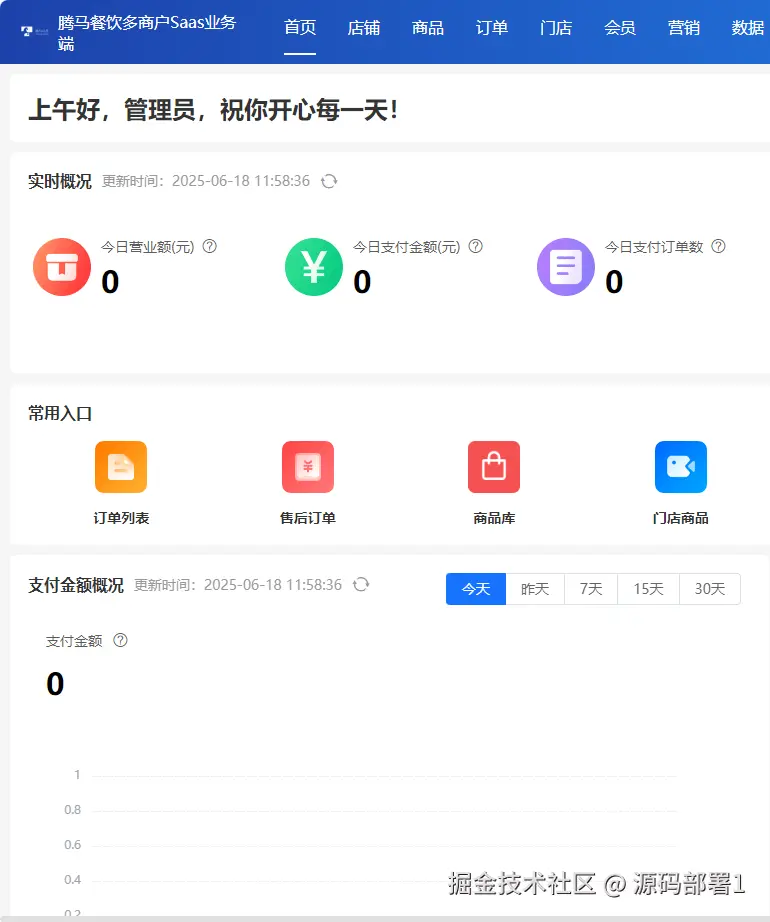Click the 实时概况 section title
The width and height of the screenshot is (770, 922).
tap(60, 181)
